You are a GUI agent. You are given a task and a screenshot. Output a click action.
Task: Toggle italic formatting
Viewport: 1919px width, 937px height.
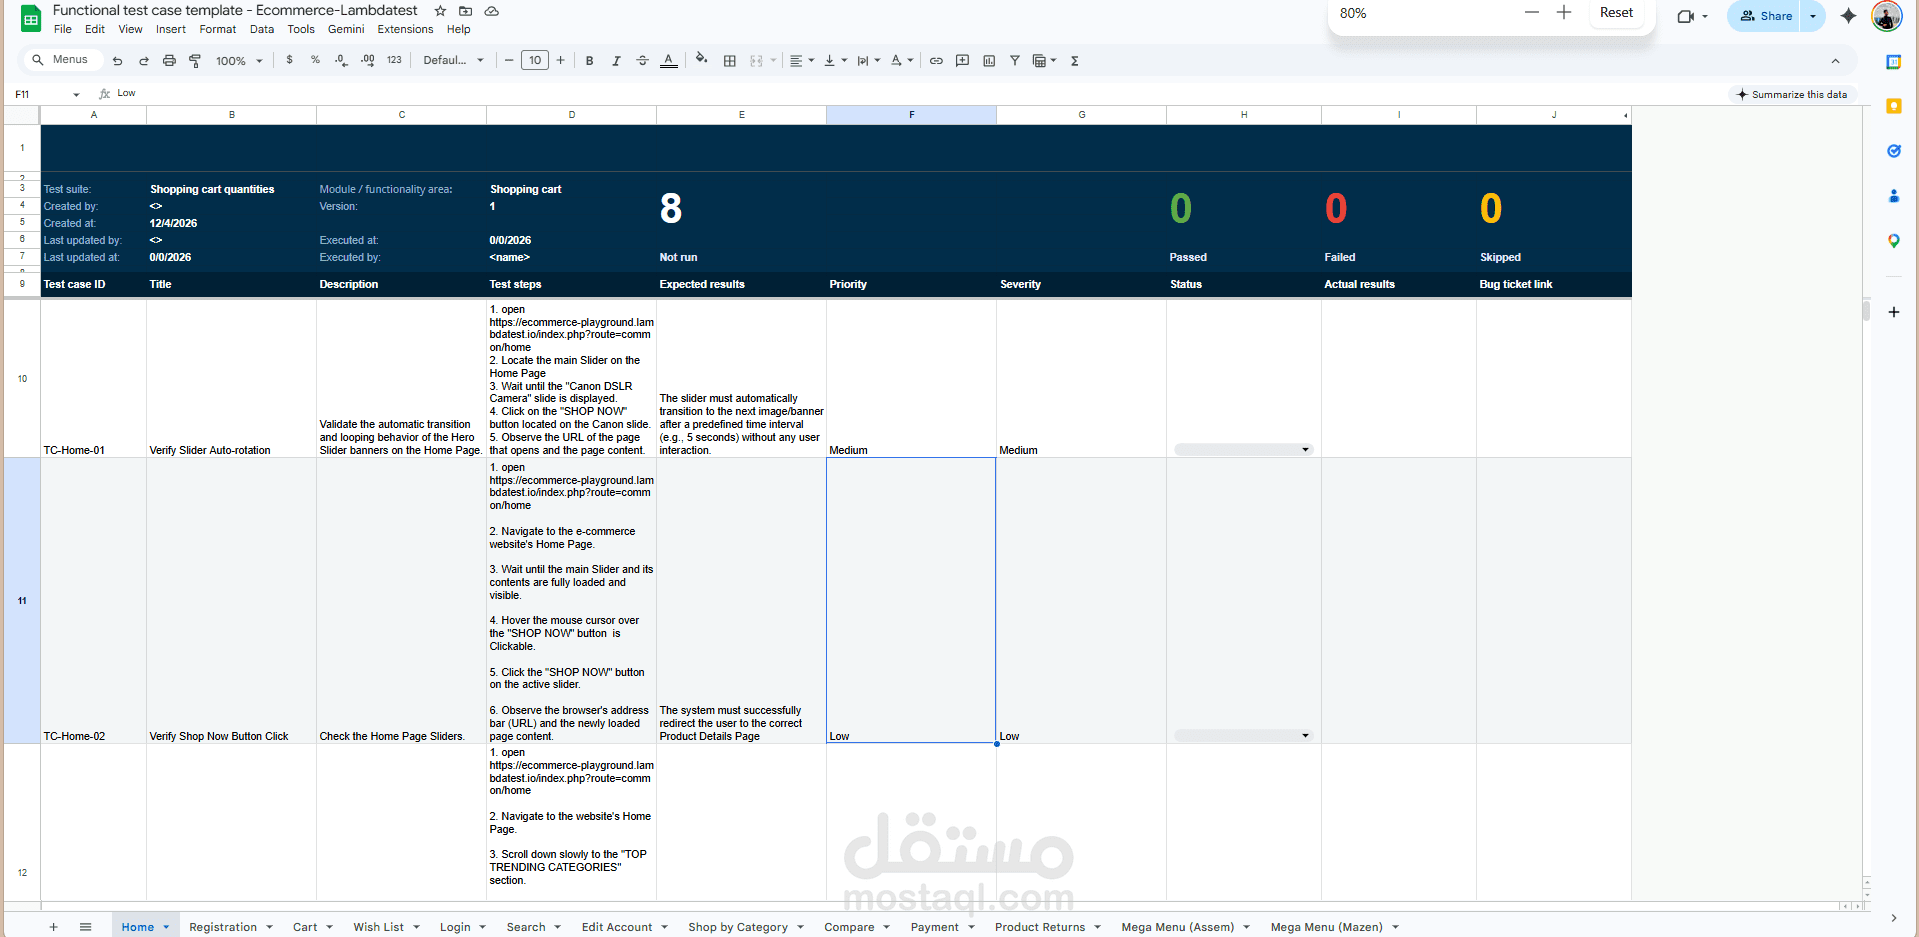click(x=616, y=61)
